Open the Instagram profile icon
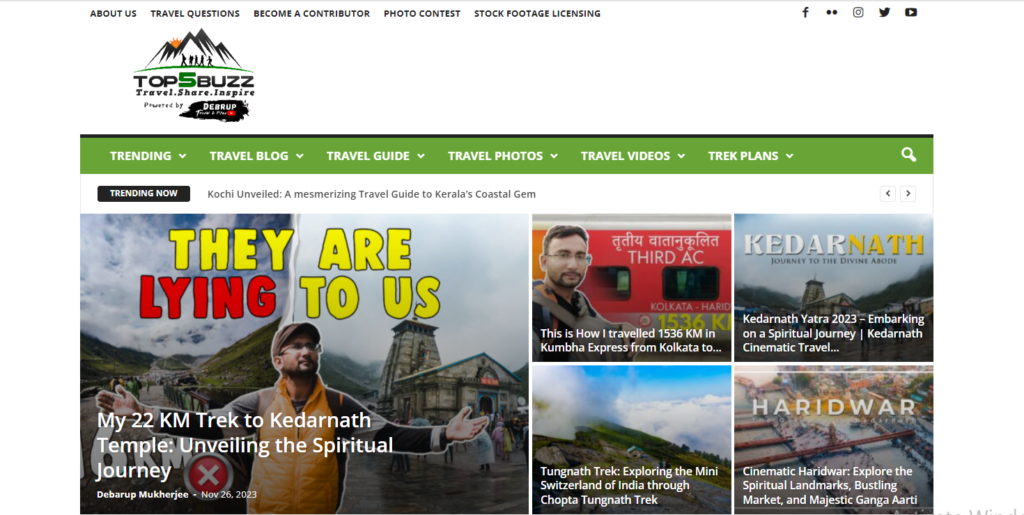The width and height of the screenshot is (1024, 515). point(858,13)
